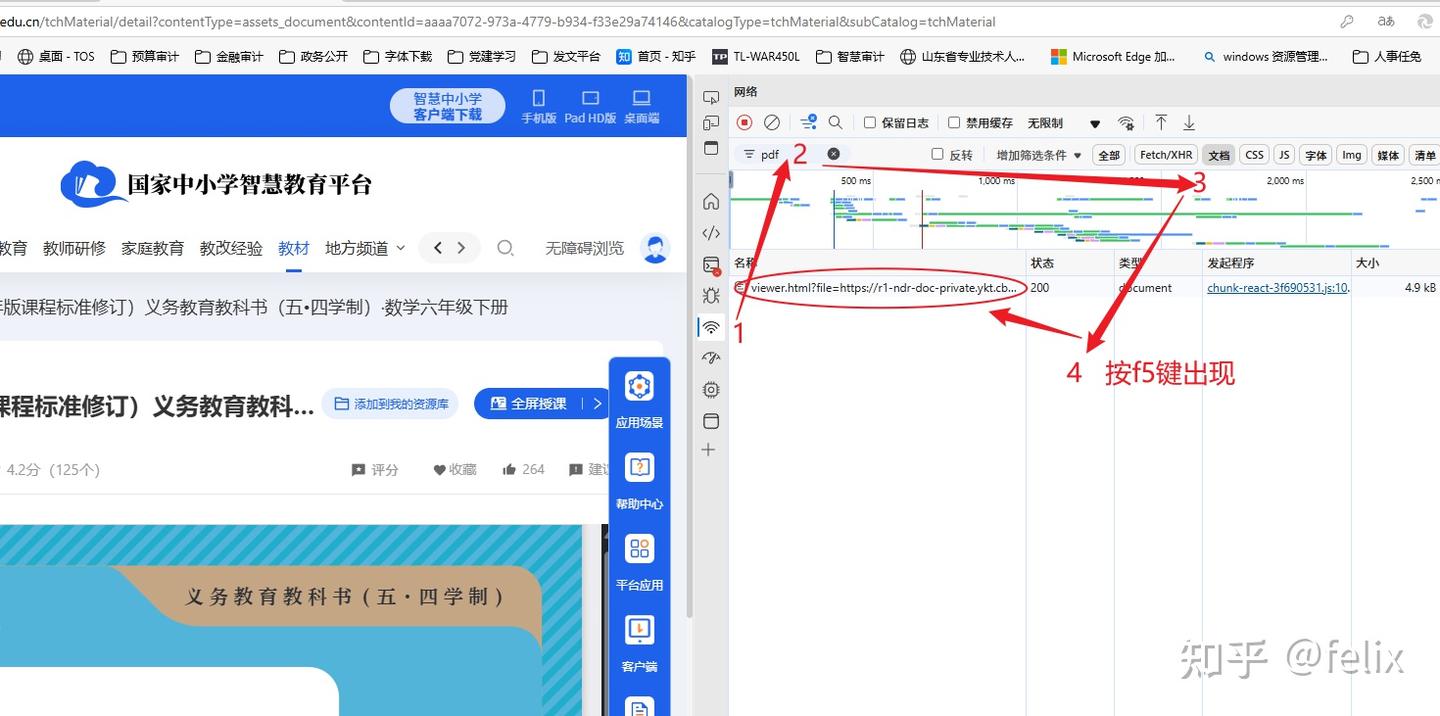This screenshot has width=1440, height=716.
Task: Select the Network panel wifi icon
Action: coord(711,326)
